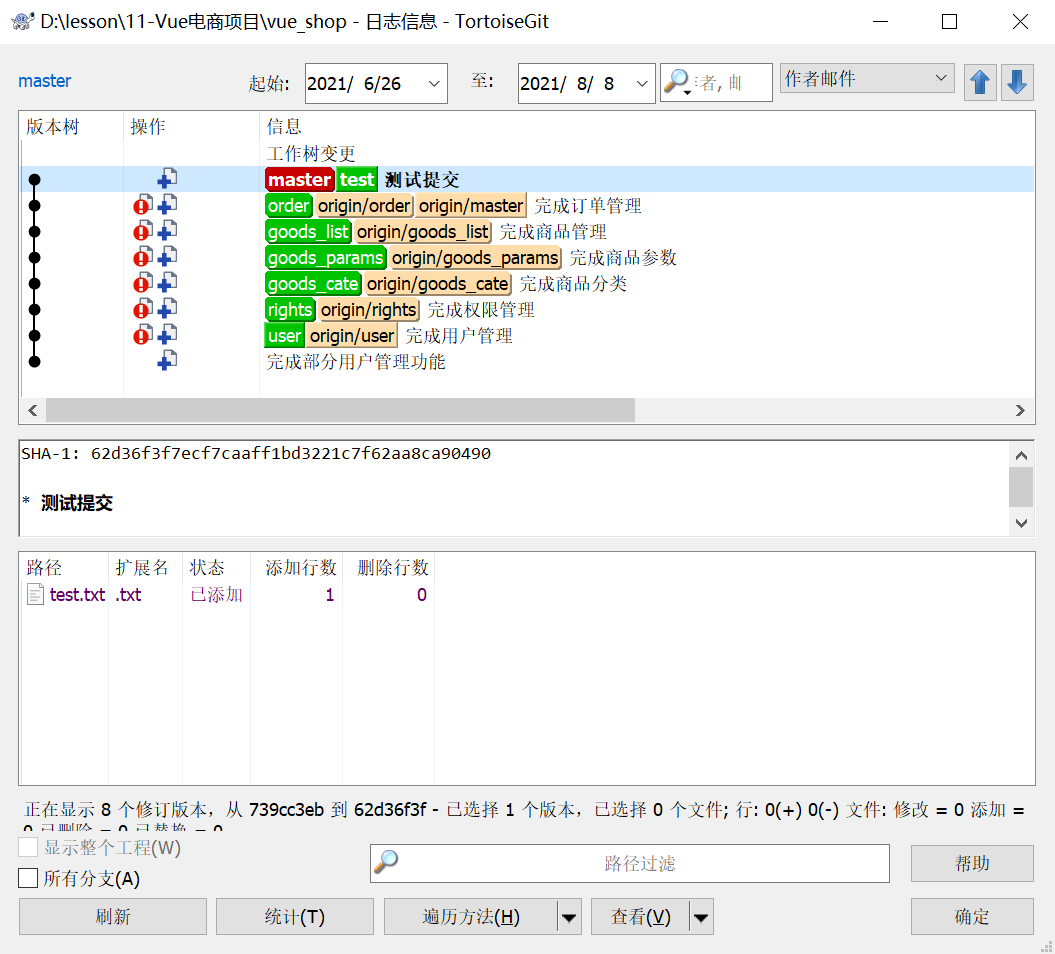This screenshot has width=1055, height=954.
Task: Toggle the 所有分支(A) checkbox
Action: (28, 878)
